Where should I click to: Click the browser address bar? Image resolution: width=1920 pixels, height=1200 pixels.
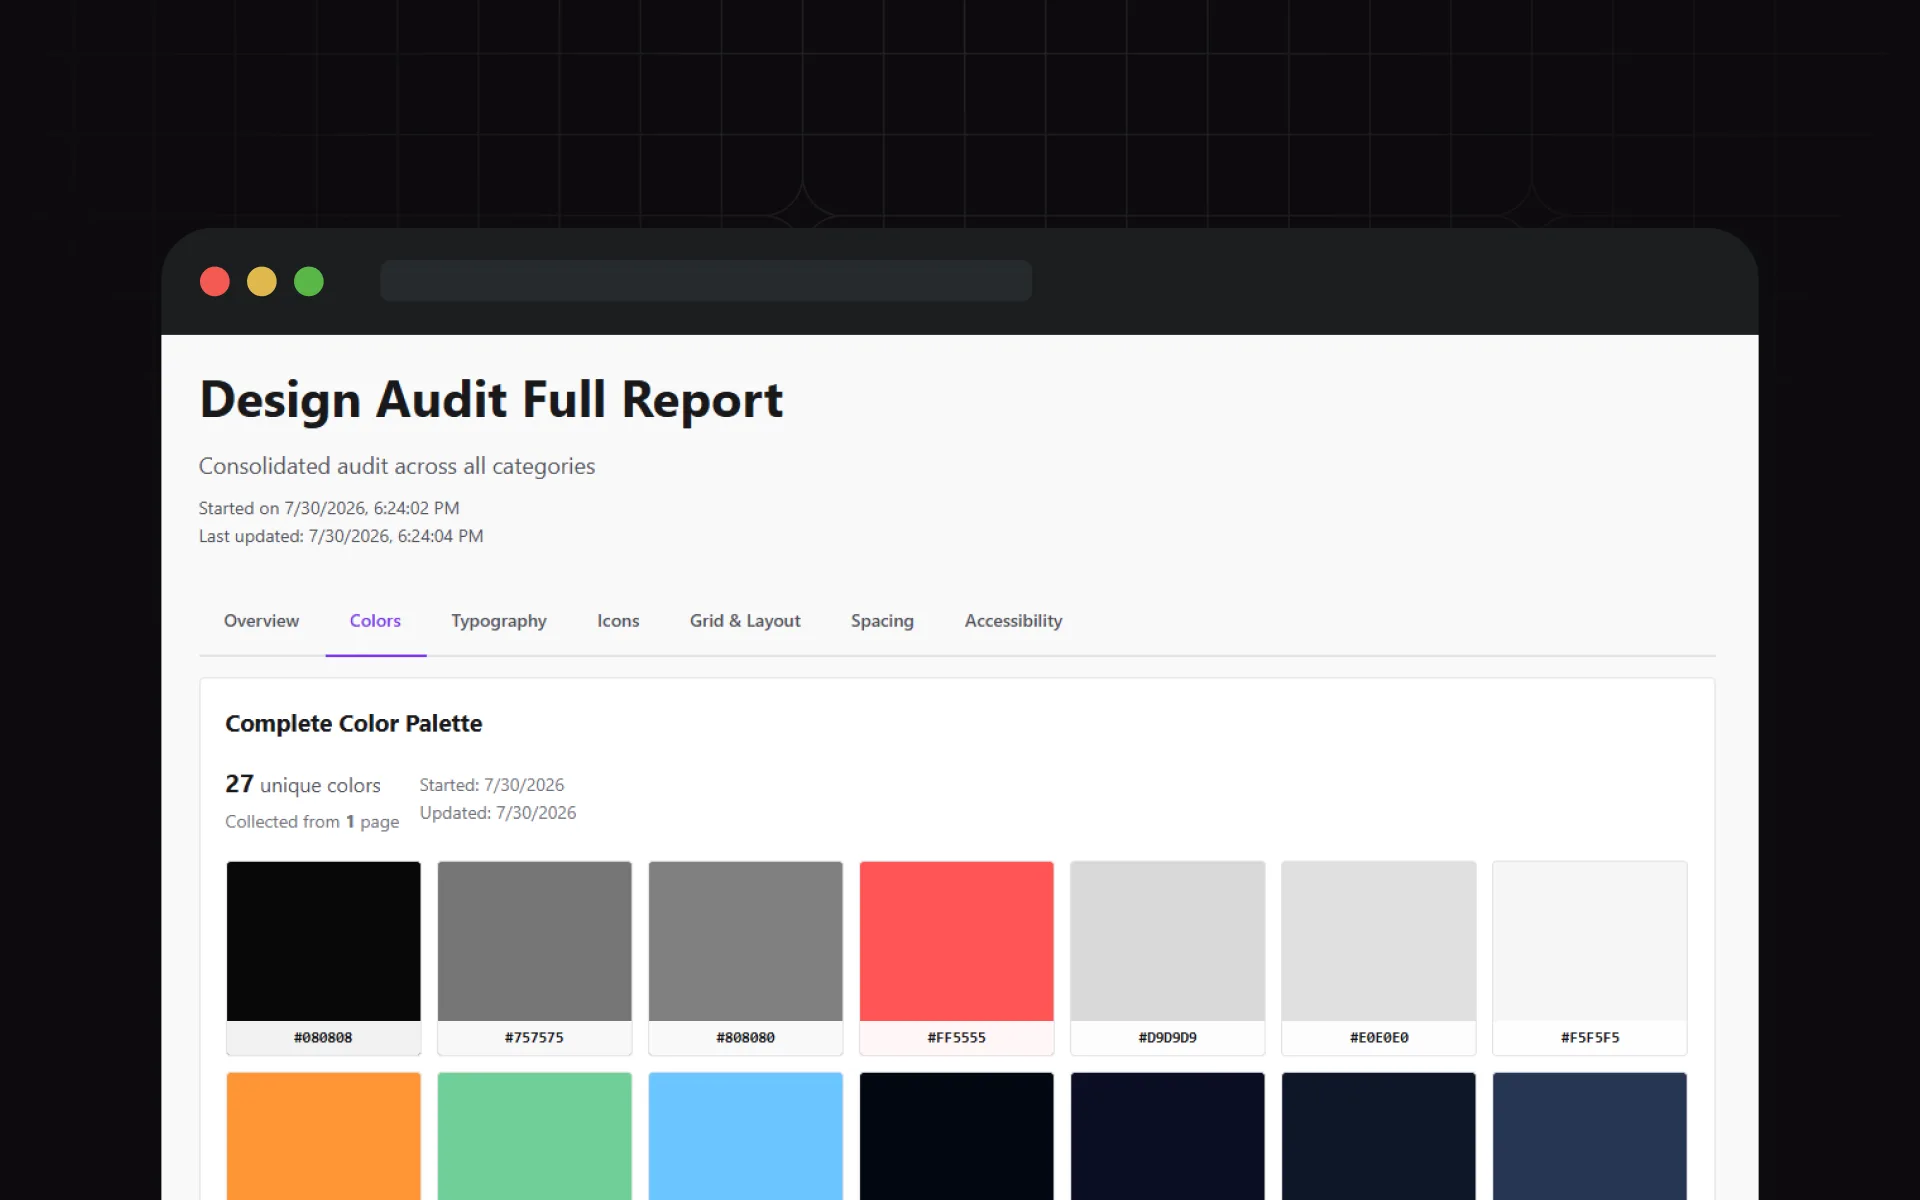point(706,281)
